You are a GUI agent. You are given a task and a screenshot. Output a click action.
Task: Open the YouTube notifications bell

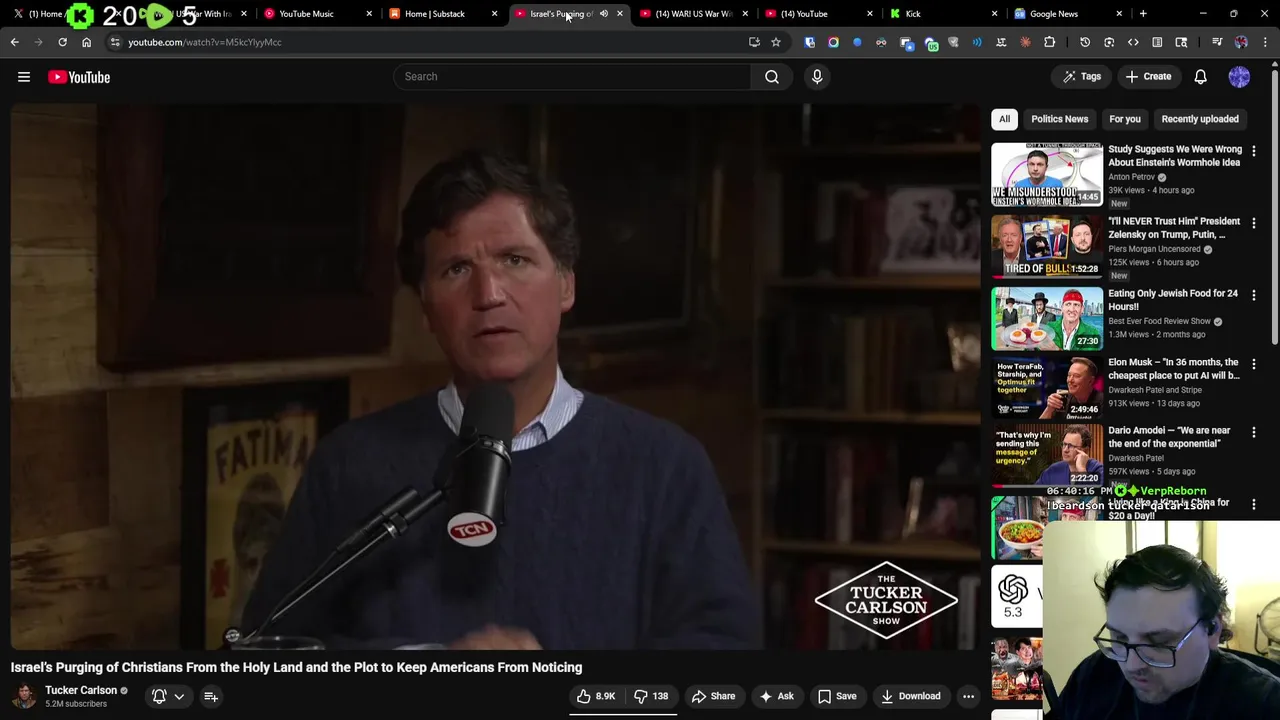coord(1200,76)
